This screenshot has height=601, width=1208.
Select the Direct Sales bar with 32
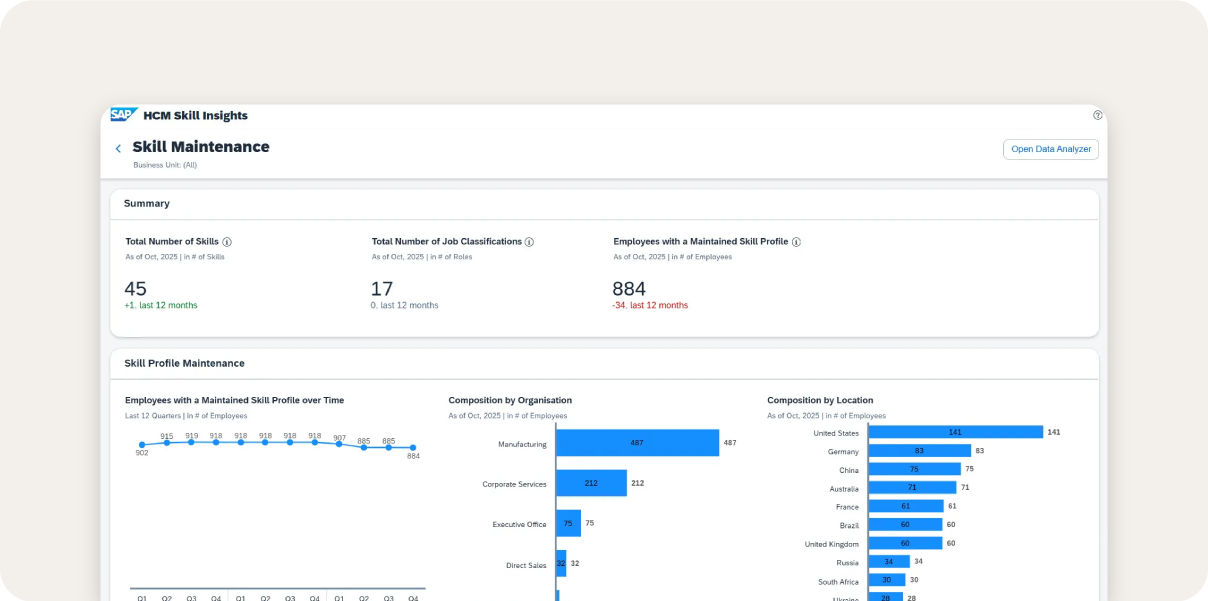[561, 563]
